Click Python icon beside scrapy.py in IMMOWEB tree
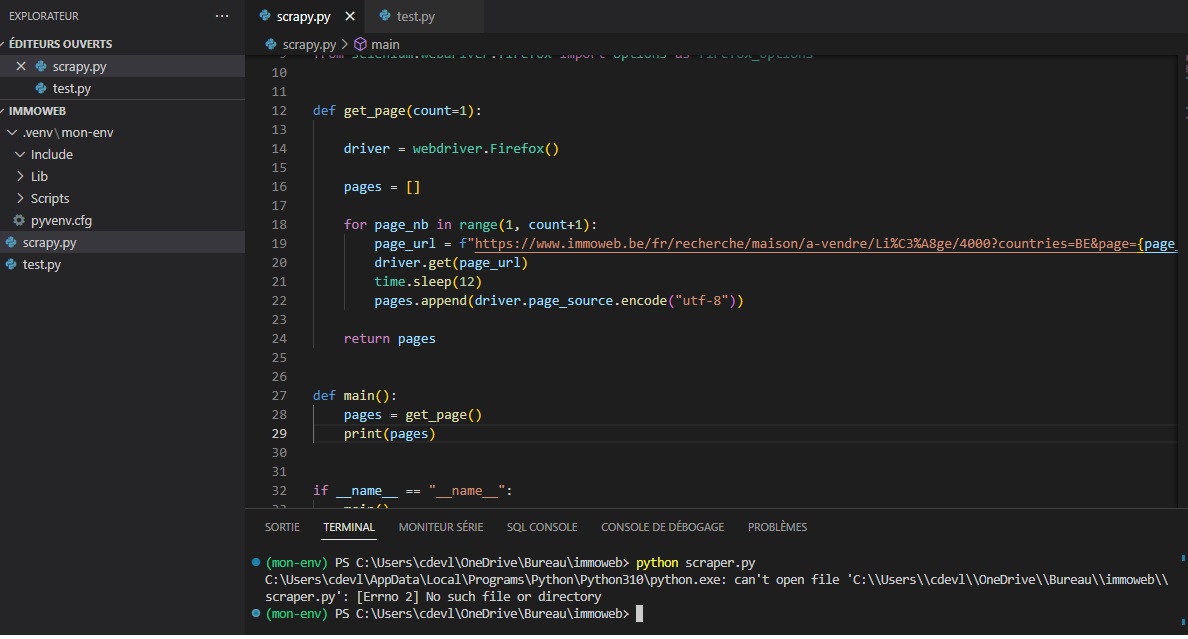Viewport: 1188px width, 639px height. tap(11, 243)
